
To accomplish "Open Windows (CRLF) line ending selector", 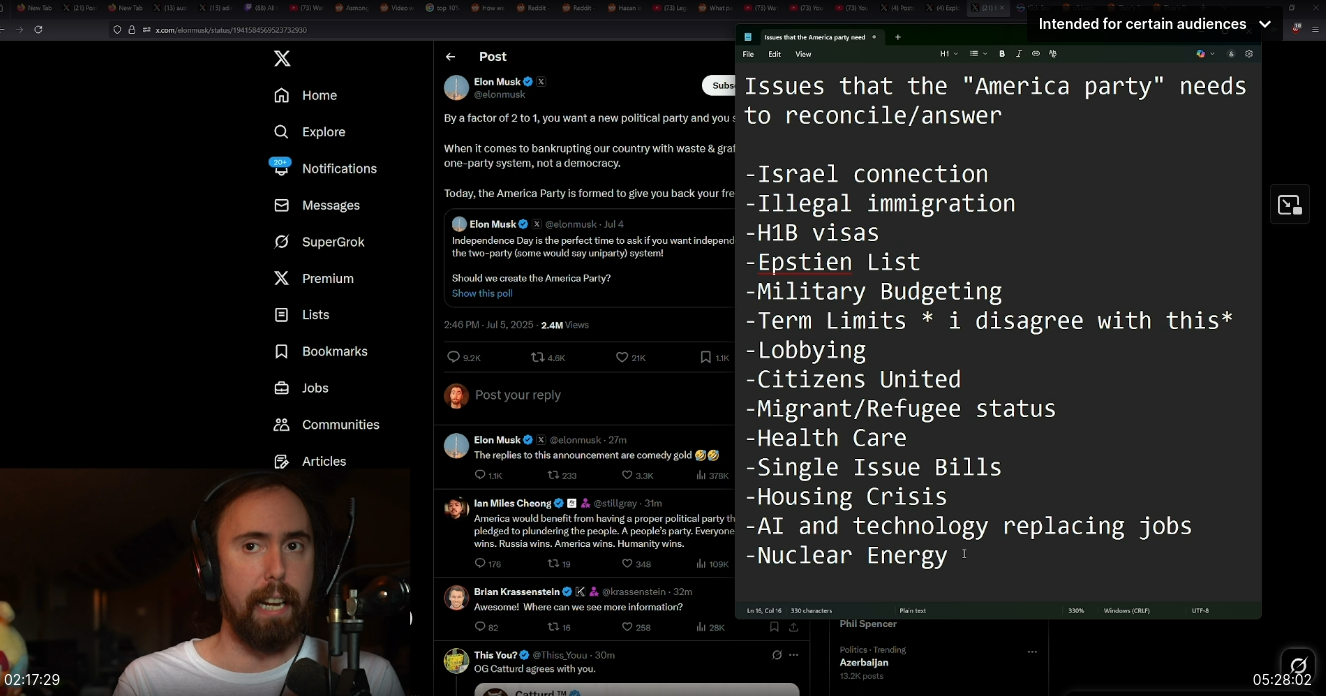I will [1126, 610].
